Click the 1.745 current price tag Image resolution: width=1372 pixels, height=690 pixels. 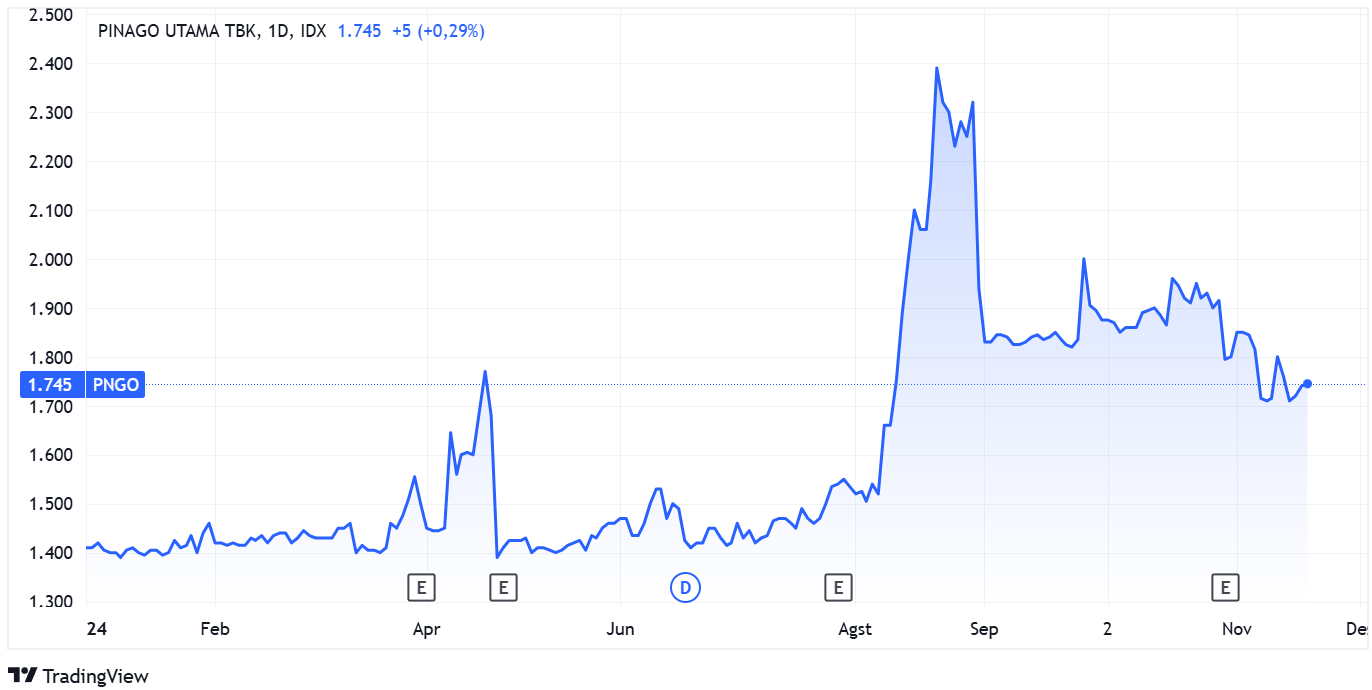click(x=52, y=384)
